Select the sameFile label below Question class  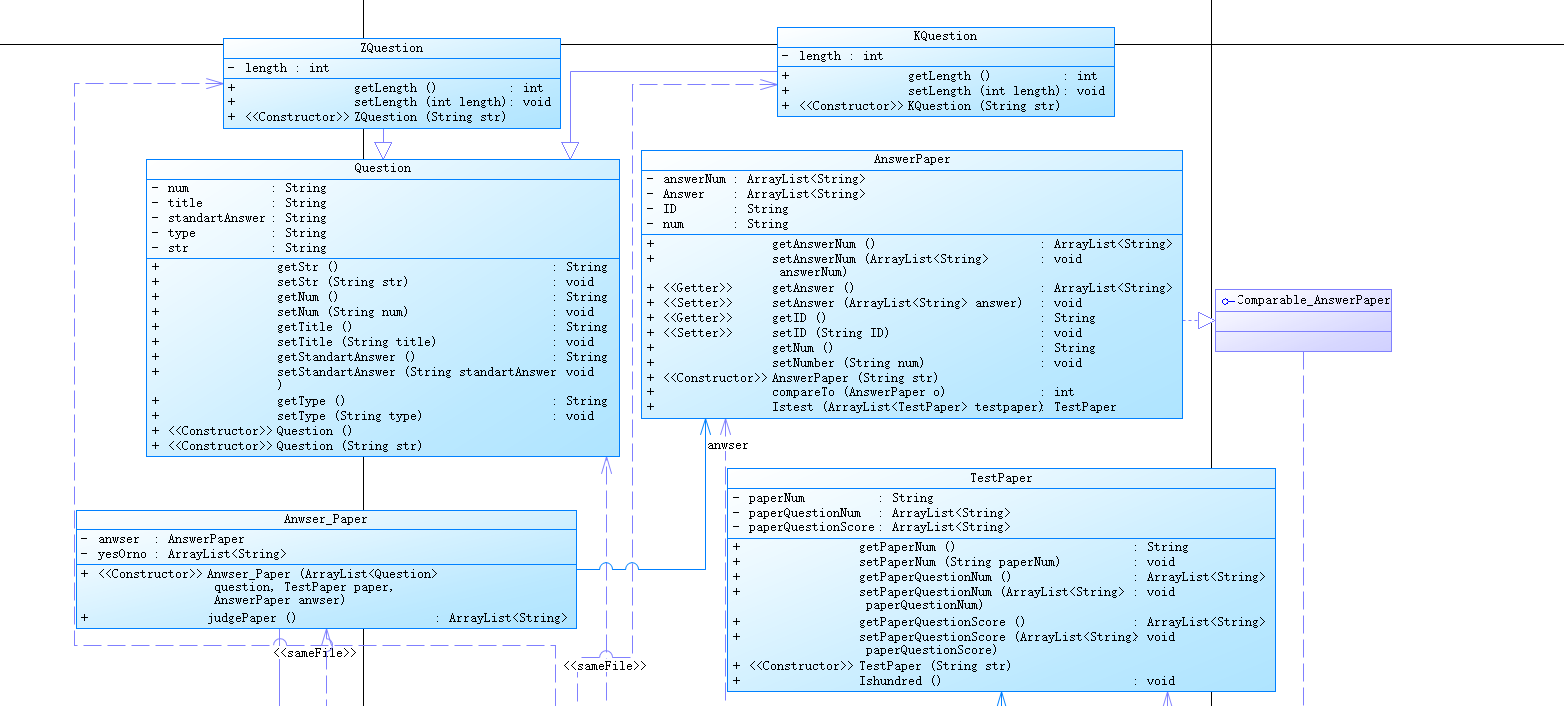(x=604, y=665)
